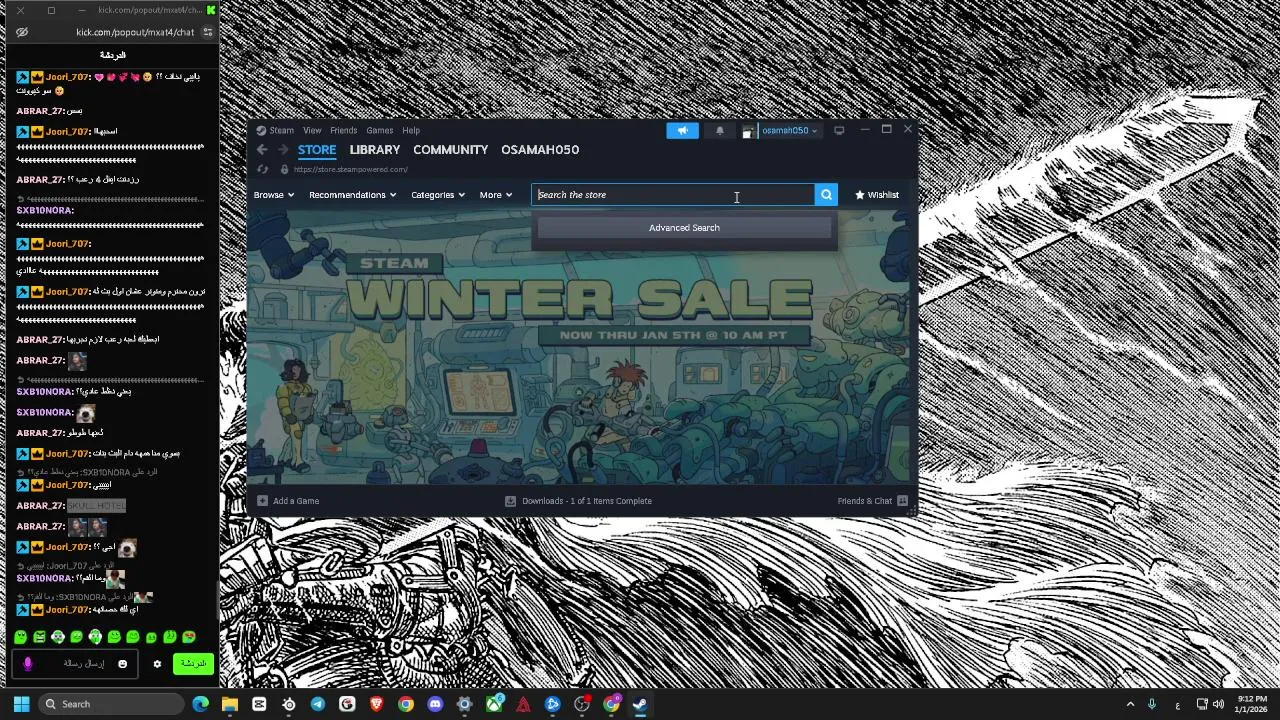
Task: Open Steam from the taskbar
Action: (x=640, y=704)
